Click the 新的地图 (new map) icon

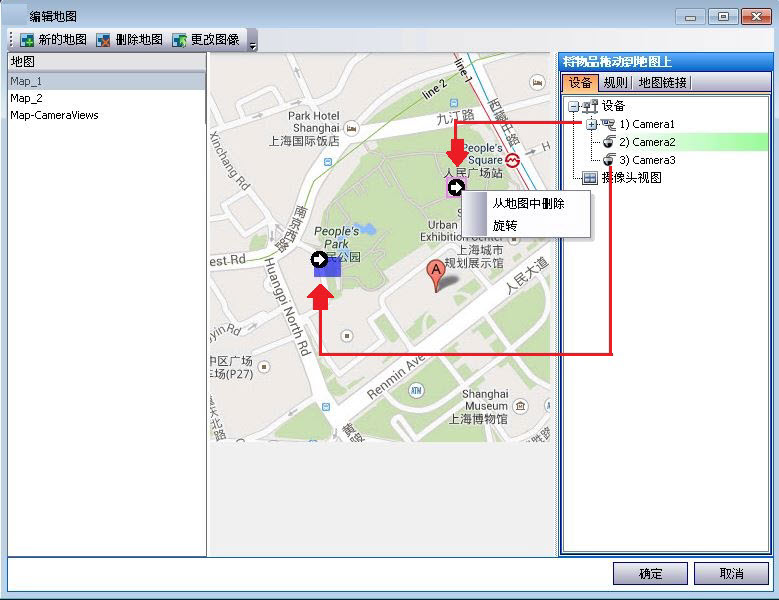click(27, 40)
